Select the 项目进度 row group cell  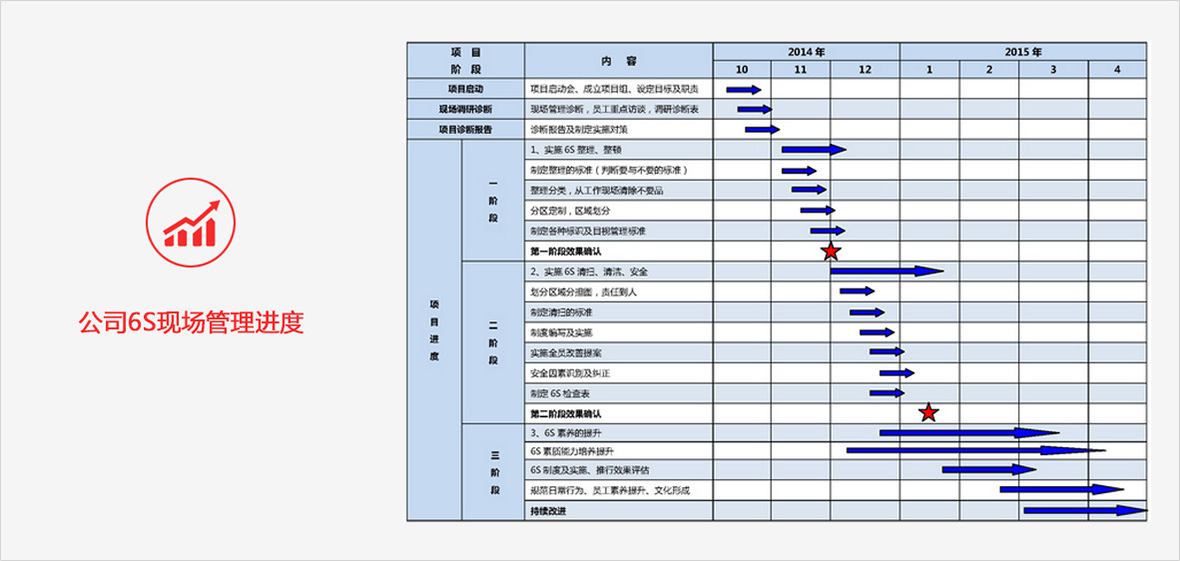point(434,330)
